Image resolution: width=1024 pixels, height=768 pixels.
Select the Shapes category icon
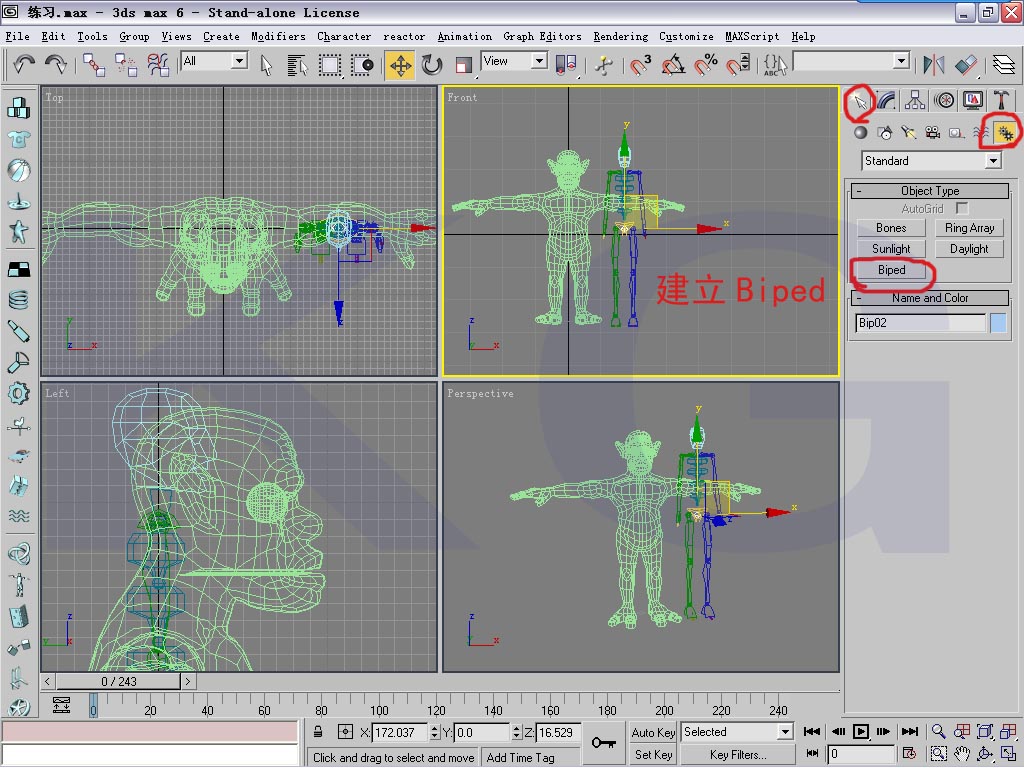point(885,133)
